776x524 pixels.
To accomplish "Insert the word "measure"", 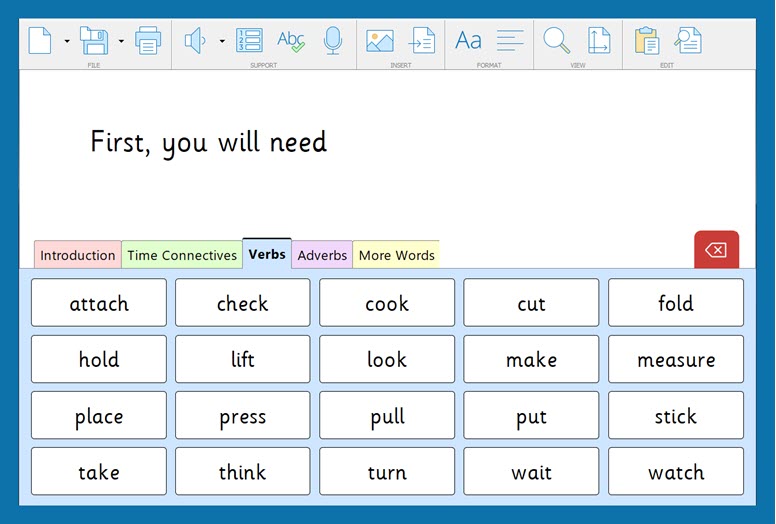I will (x=676, y=359).
